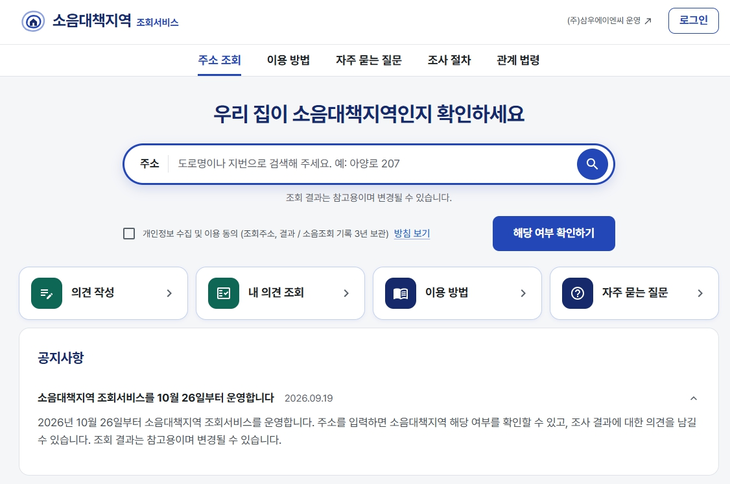Click the external link arrow beside 삼우에이엔씨 운영
This screenshot has width=730, height=484.
pyautogui.click(x=648, y=21)
